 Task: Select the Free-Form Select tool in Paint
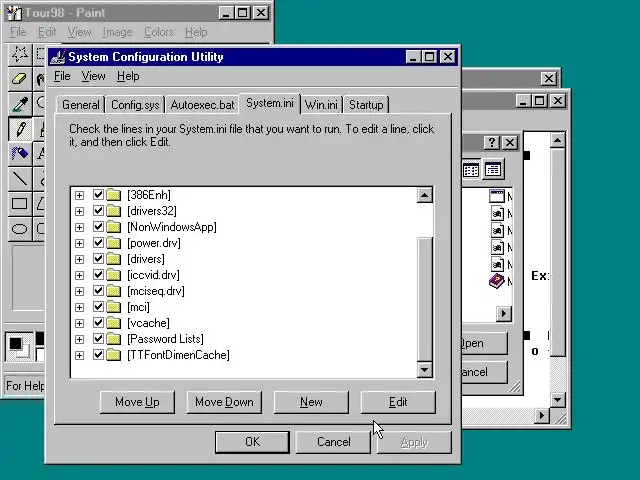(20, 53)
